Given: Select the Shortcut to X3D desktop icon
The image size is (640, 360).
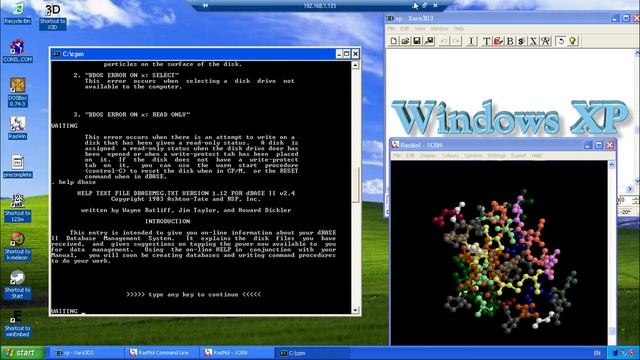Looking at the screenshot, I should 52,16.
